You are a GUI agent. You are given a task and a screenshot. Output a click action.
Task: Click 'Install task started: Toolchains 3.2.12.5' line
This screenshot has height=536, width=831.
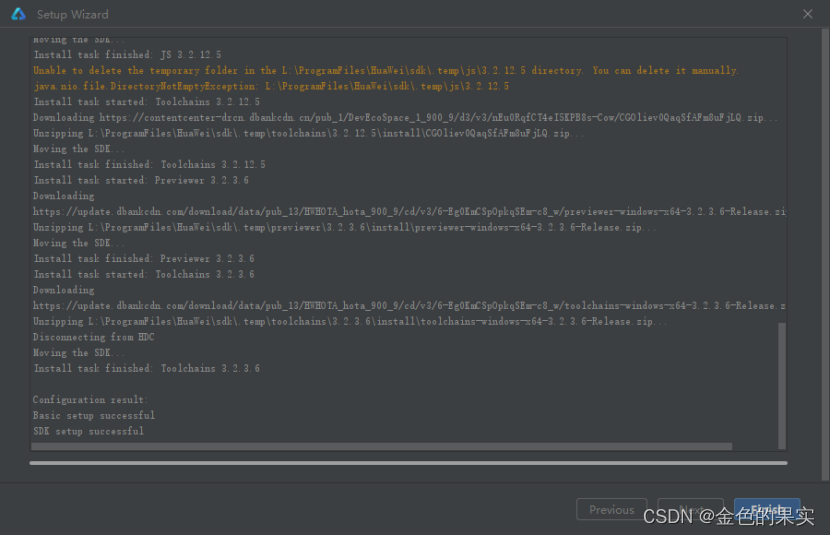coord(146,102)
